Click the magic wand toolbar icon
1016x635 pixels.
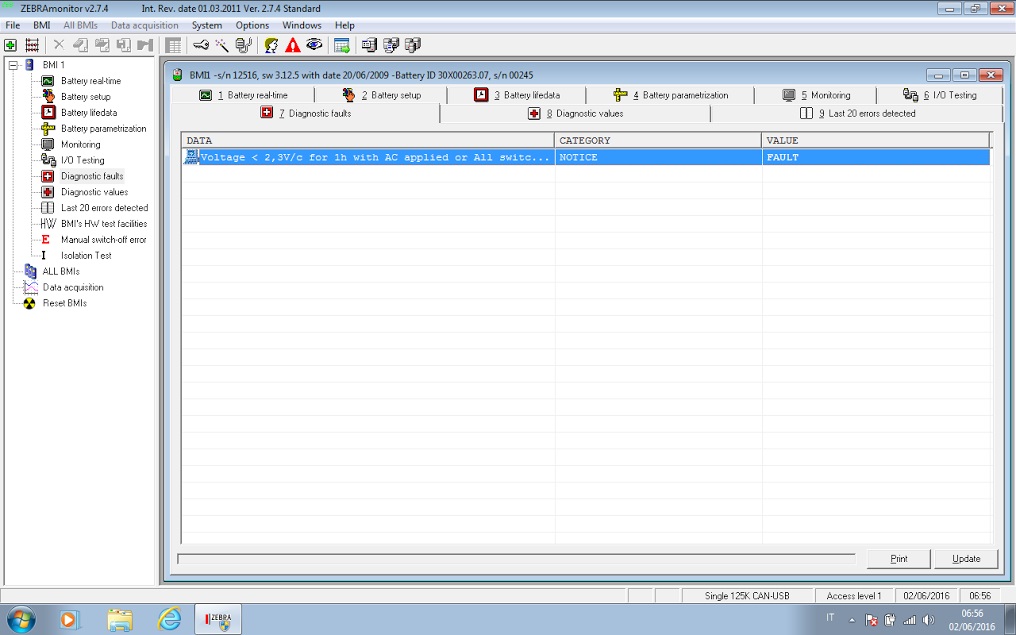click(222, 45)
